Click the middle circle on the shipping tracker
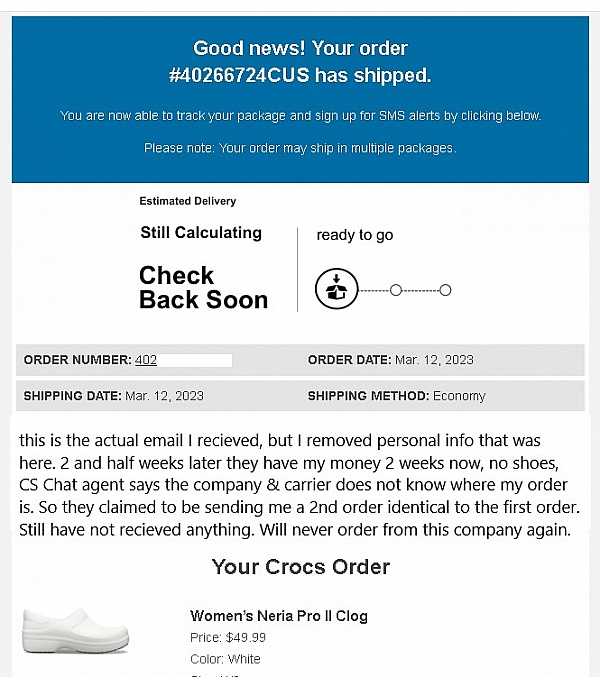Screen dimensions: 600x677 tap(396, 290)
